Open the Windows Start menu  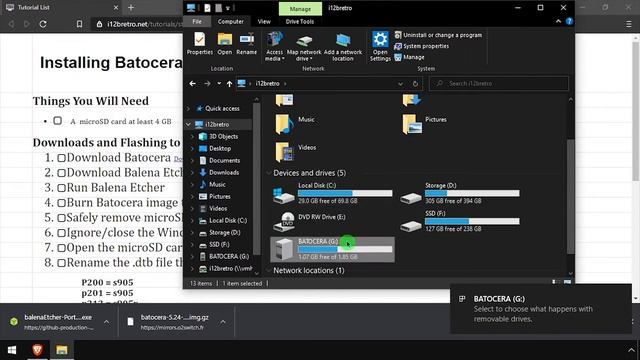[12, 350]
